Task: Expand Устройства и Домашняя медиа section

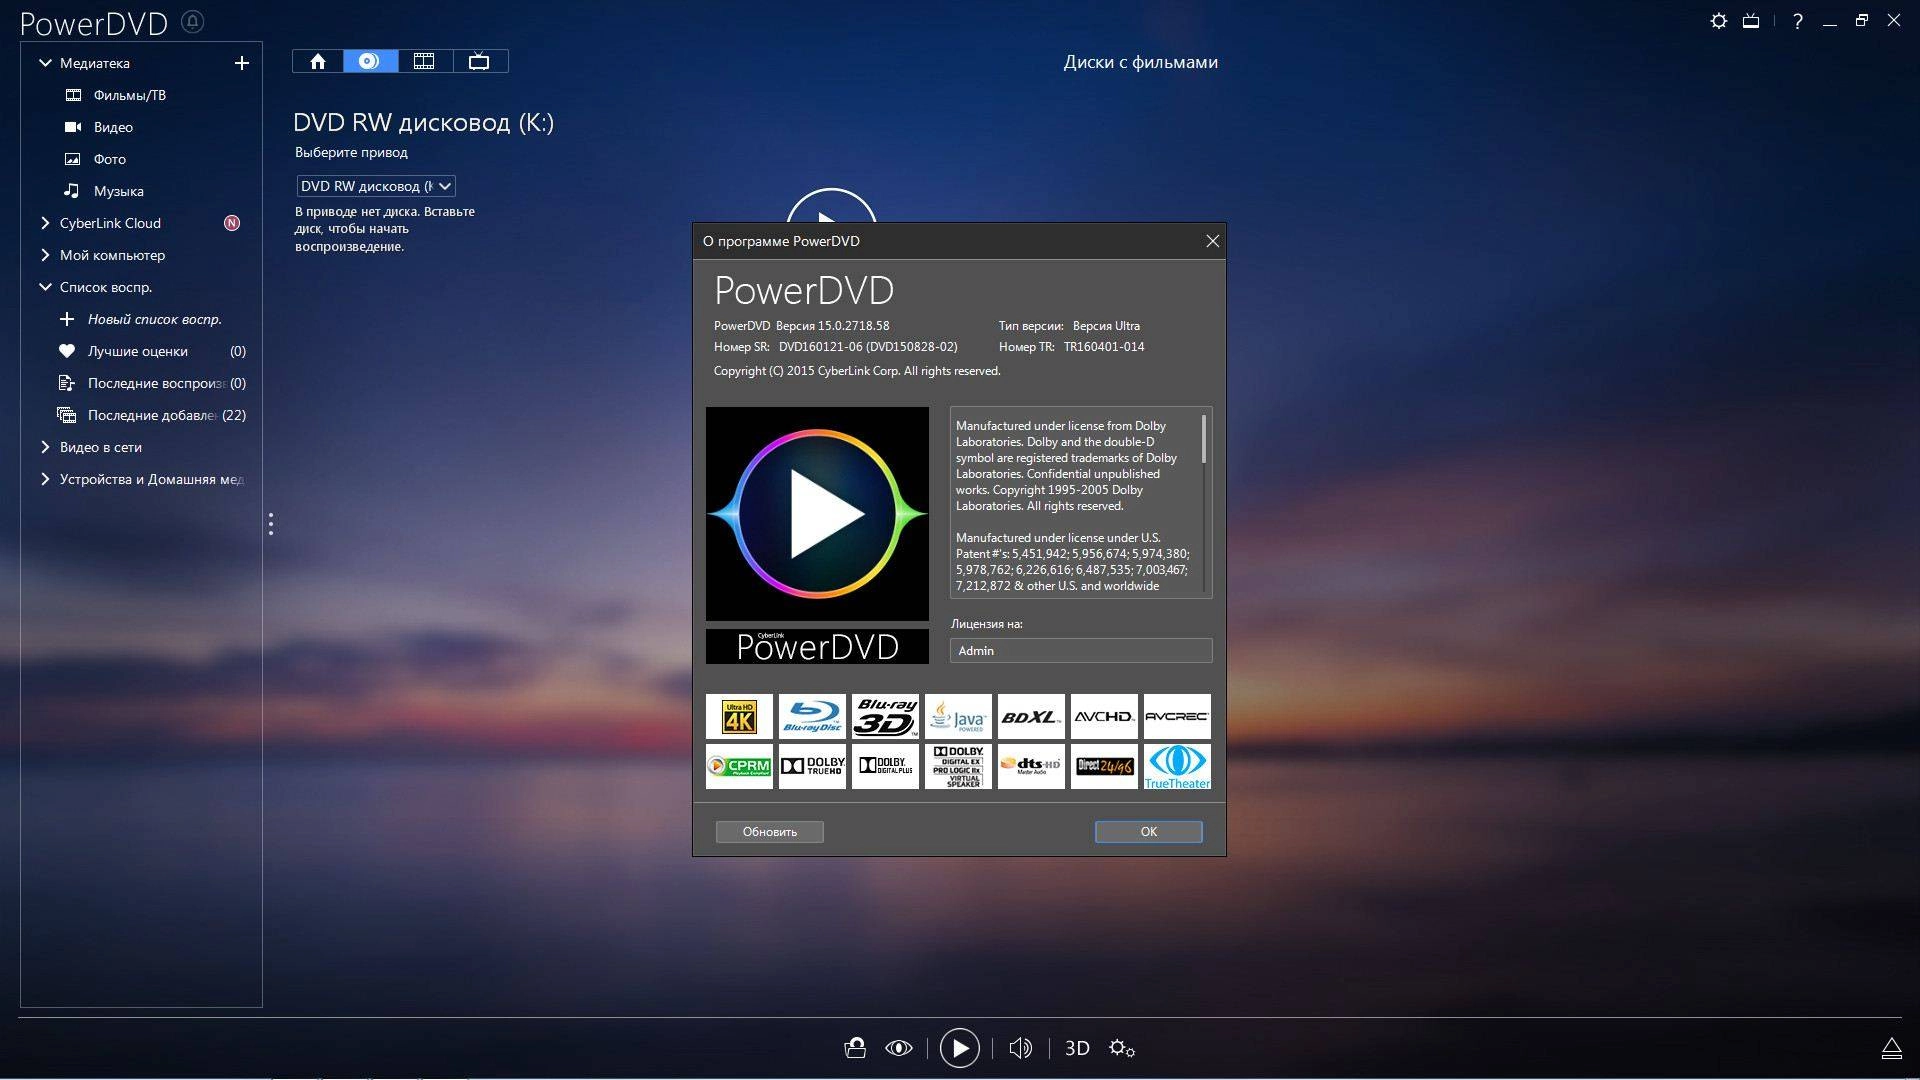Action: (45, 479)
